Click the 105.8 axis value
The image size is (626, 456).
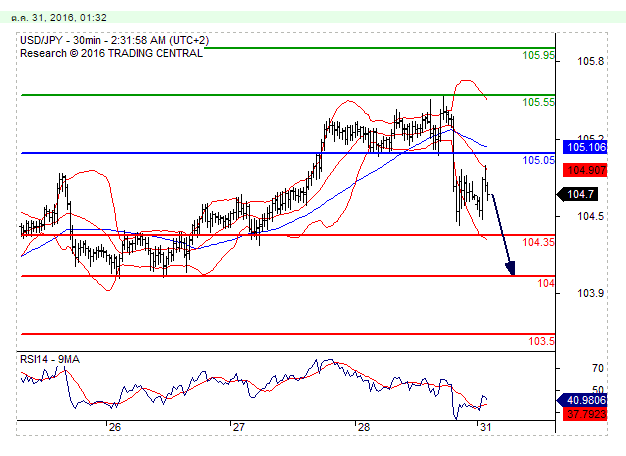click(590, 61)
